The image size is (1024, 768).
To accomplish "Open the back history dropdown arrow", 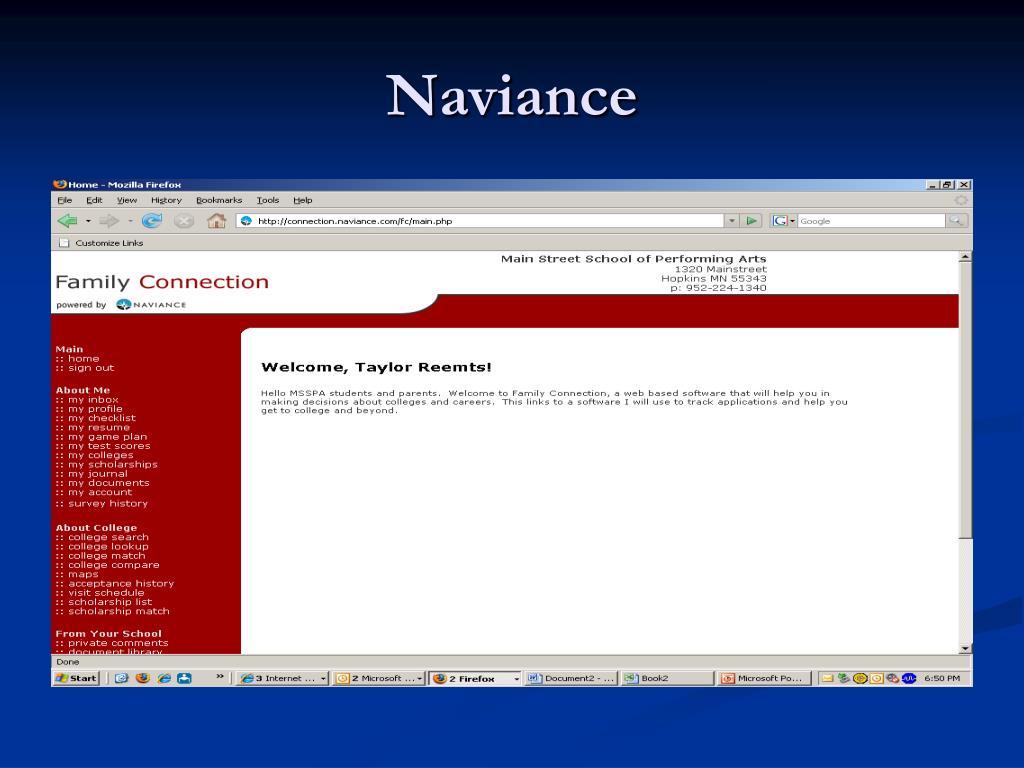I will point(88,221).
